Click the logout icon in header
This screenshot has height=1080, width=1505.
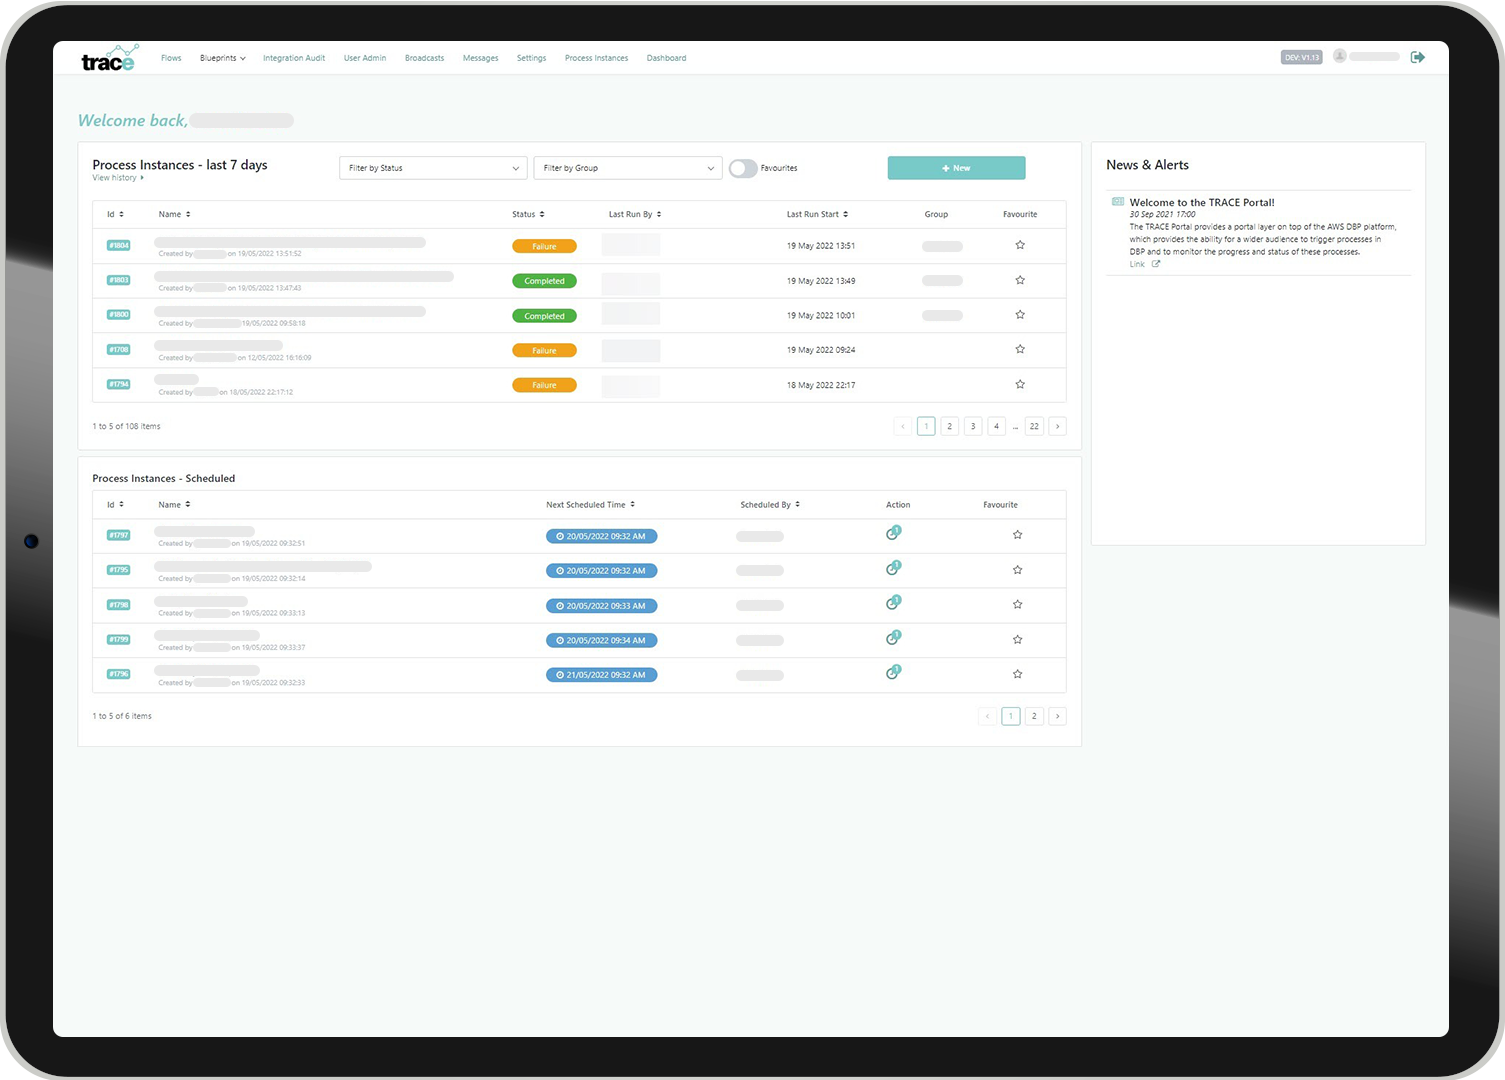pos(1417,57)
